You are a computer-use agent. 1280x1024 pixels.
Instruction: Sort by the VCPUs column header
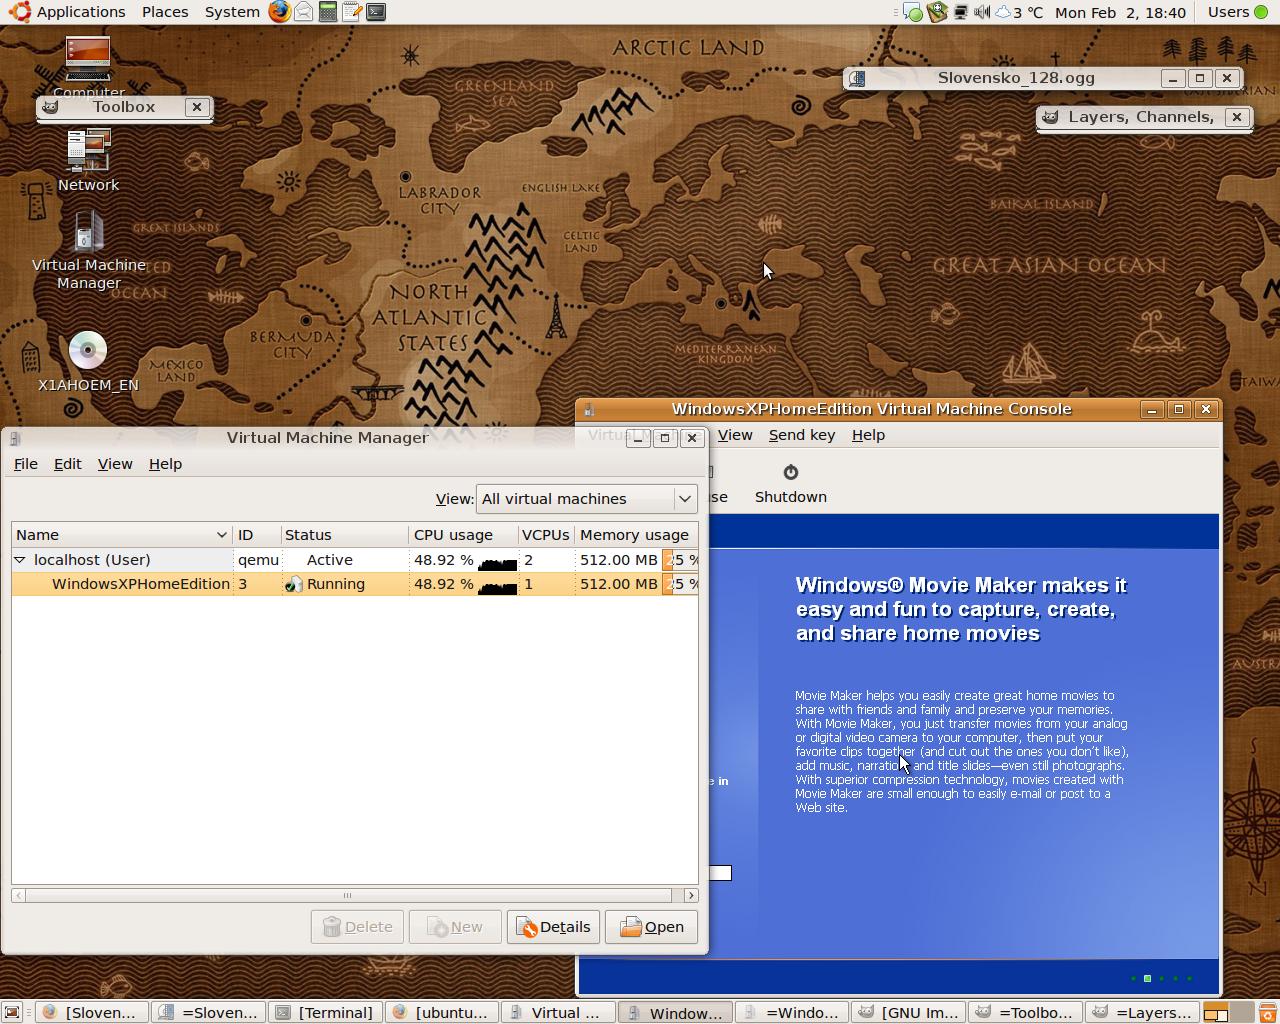click(546, 535)
